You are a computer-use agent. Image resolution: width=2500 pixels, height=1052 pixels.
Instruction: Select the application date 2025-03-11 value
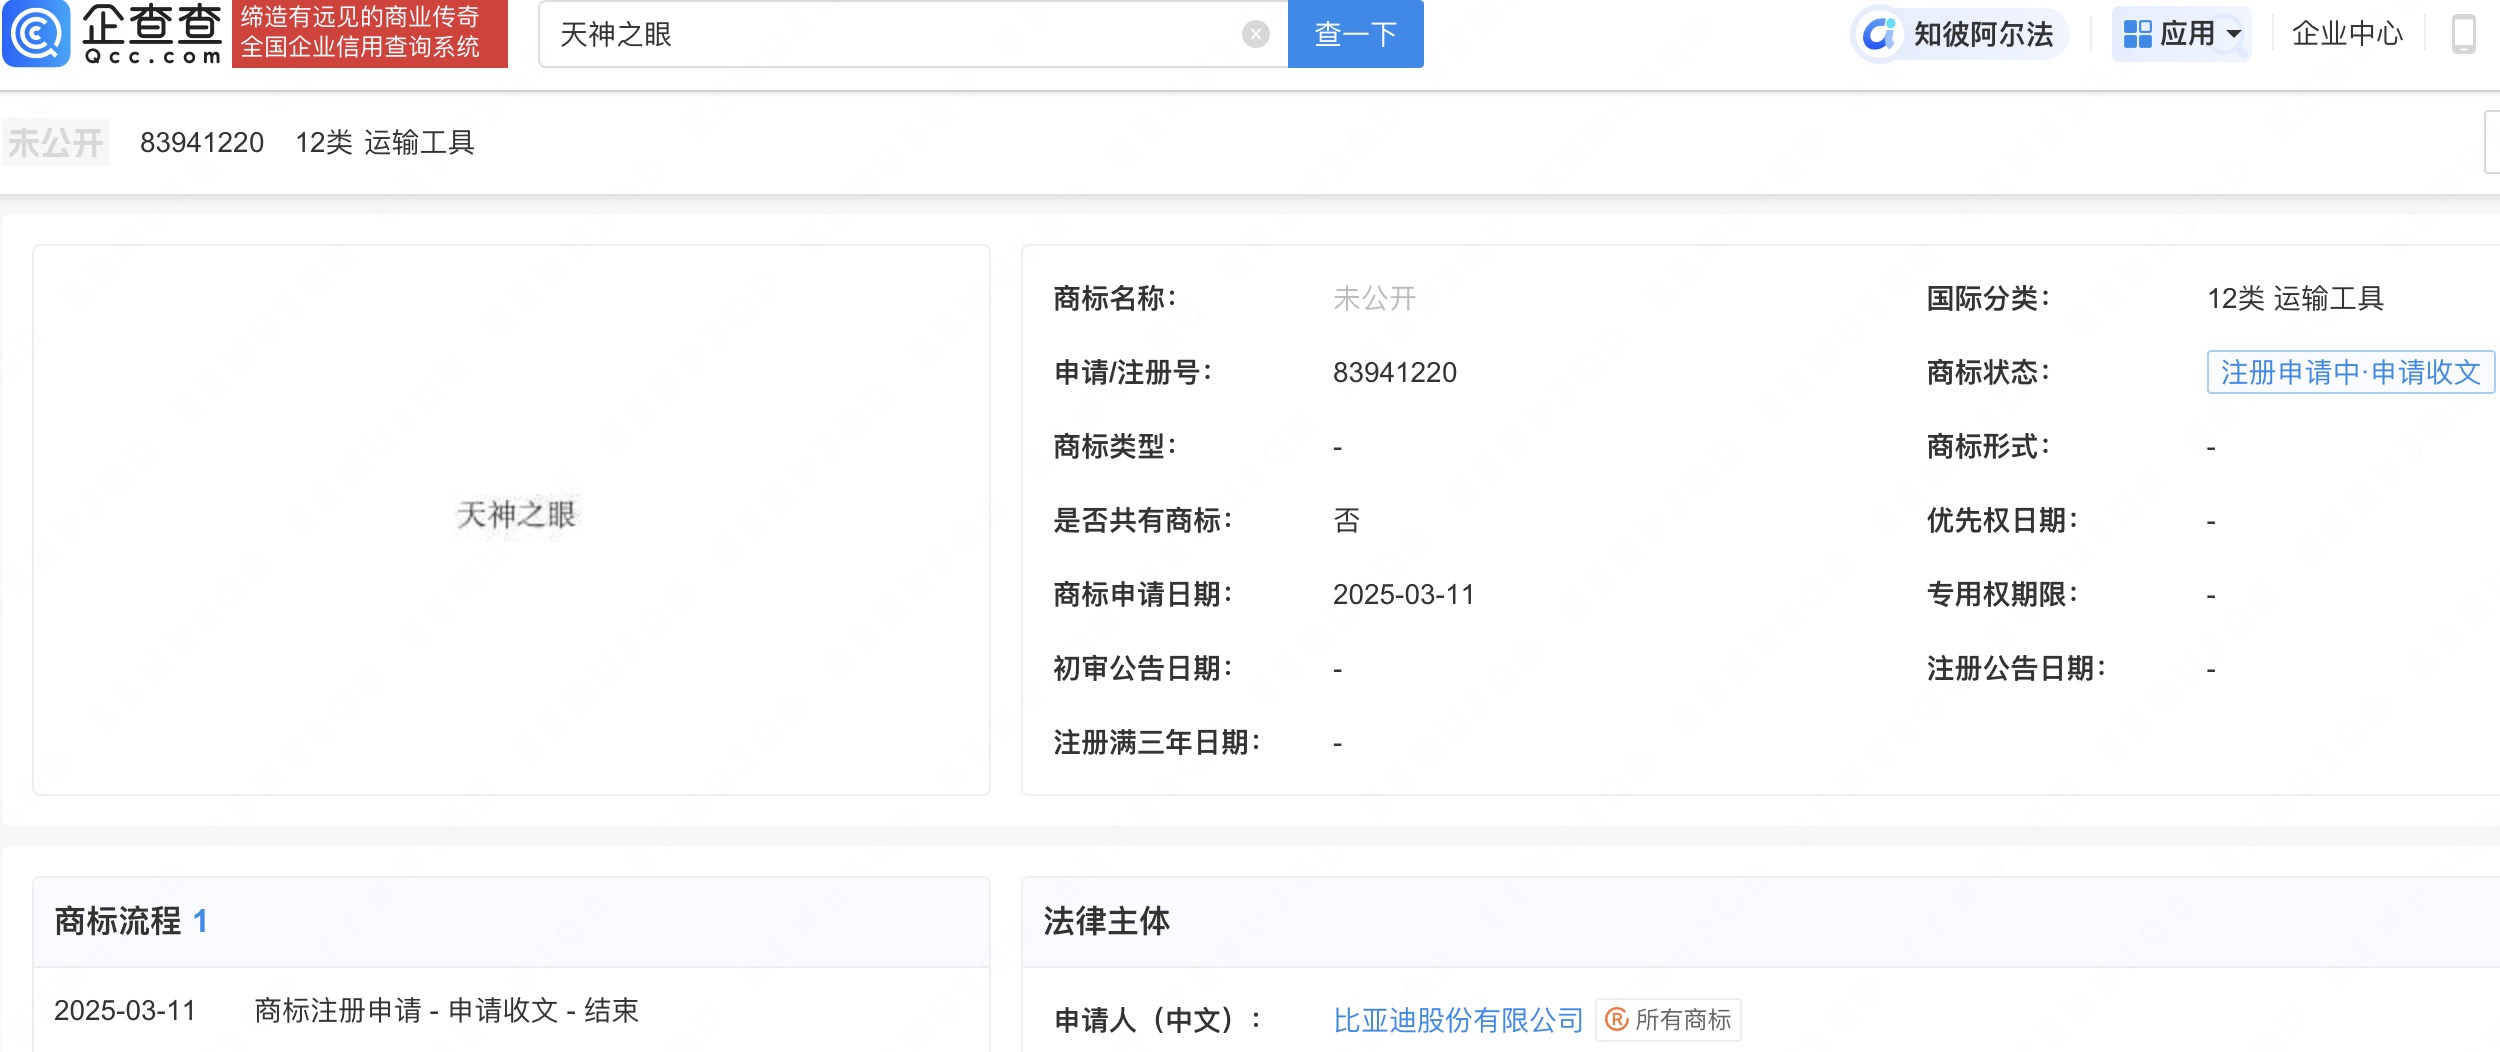[x=1404, y=594]
